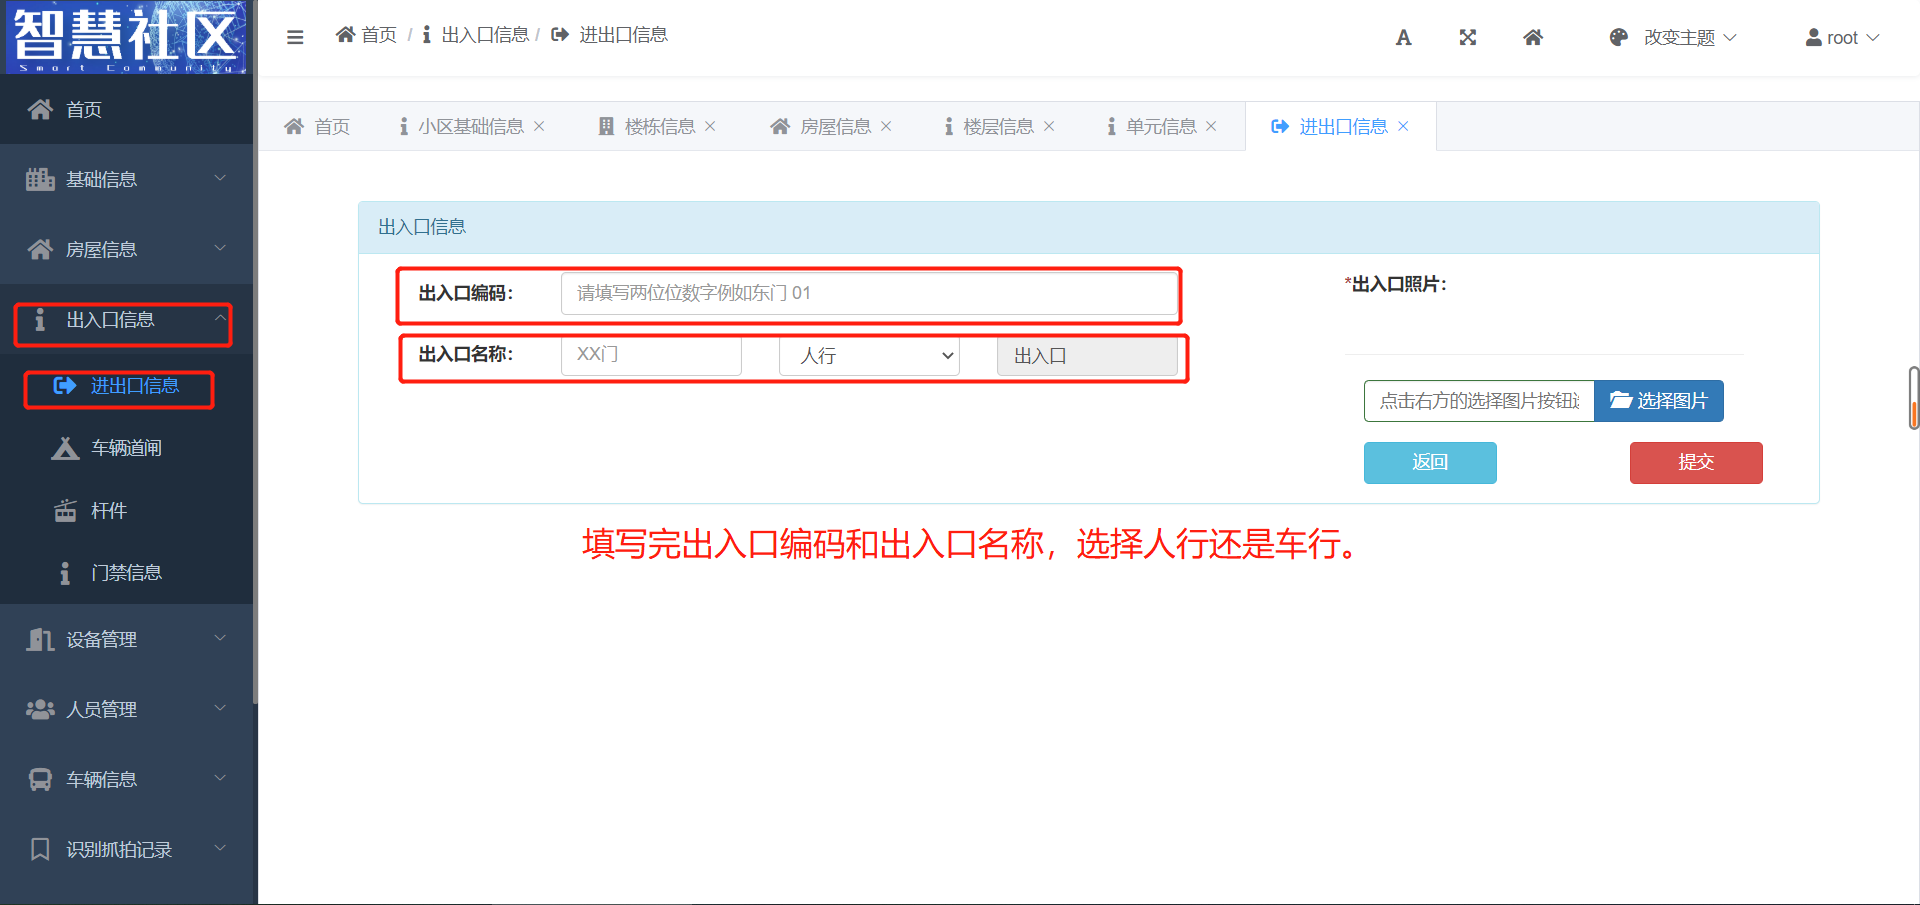This screenshot has height=905, width=1920.
Task: Close the 小区基础信息 tab
Action: tap(539, 126)
